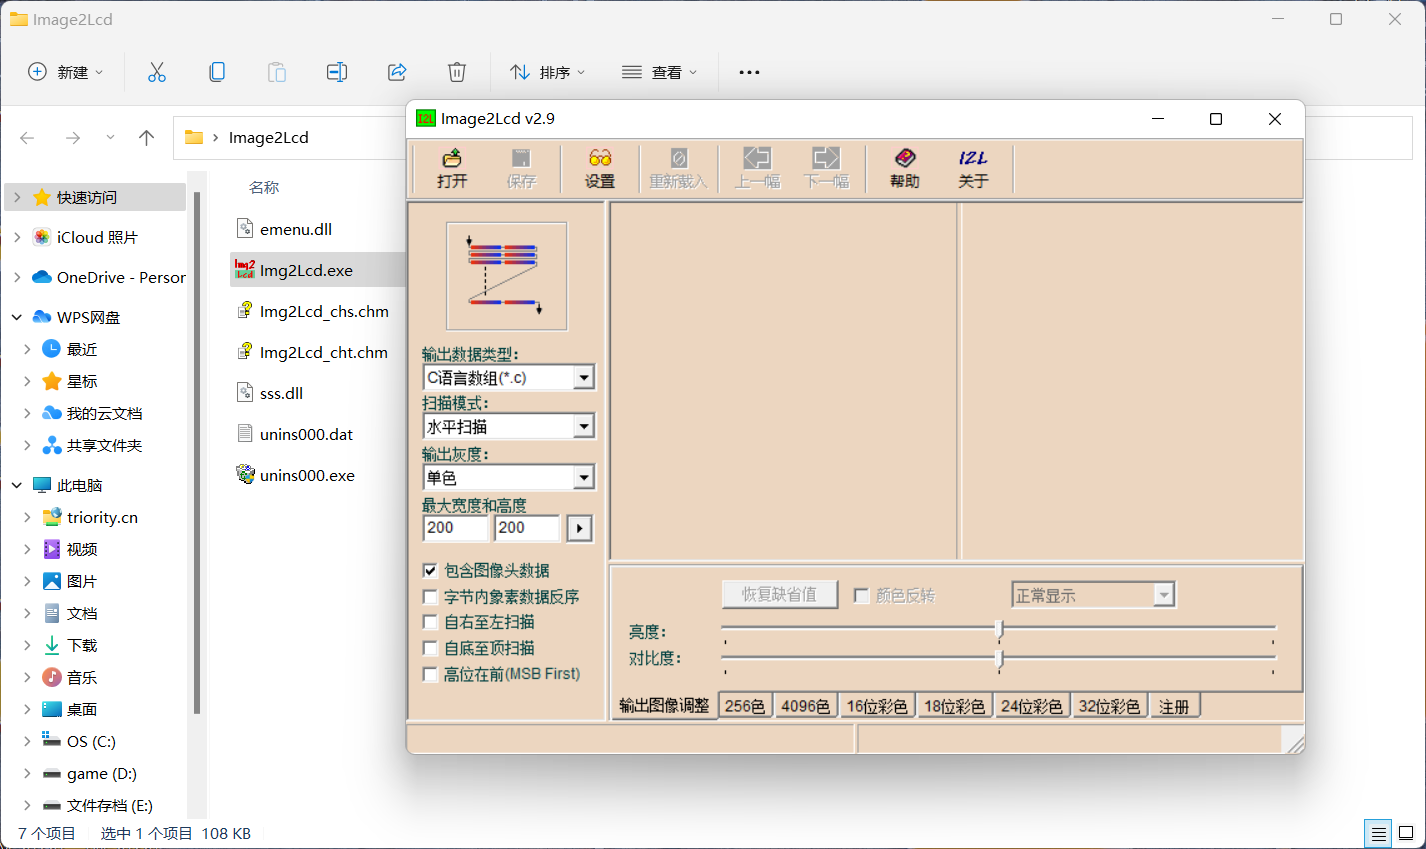Go to next image with 下一幅
This screenshot has height=849, width=1426.
pos(826,168)
